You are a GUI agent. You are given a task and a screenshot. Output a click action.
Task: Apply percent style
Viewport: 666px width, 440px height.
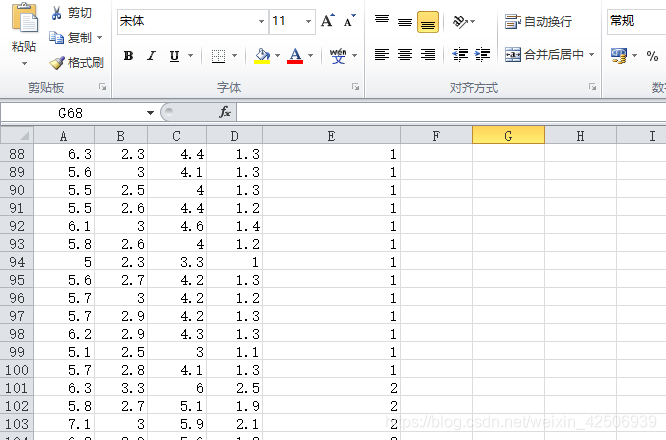coord(652,56)
